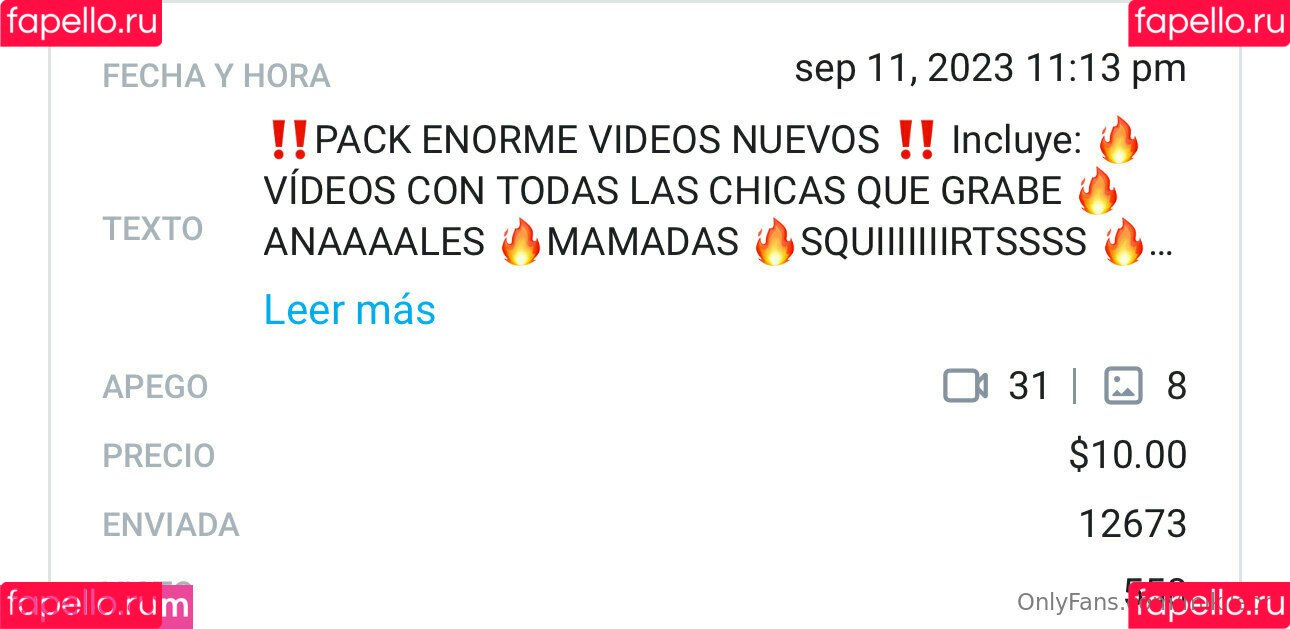Click the PRECIO row label
Viewport: 1290px width, 629px height.
(x=158, y=456)
